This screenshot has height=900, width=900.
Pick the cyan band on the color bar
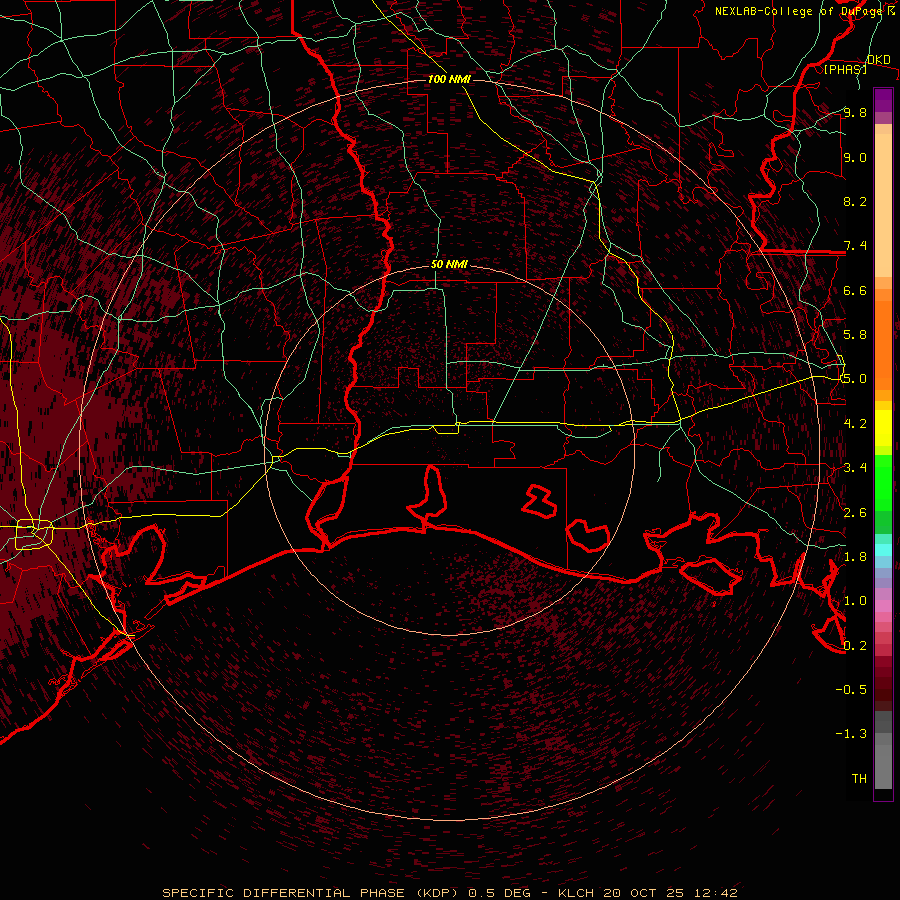883,550
